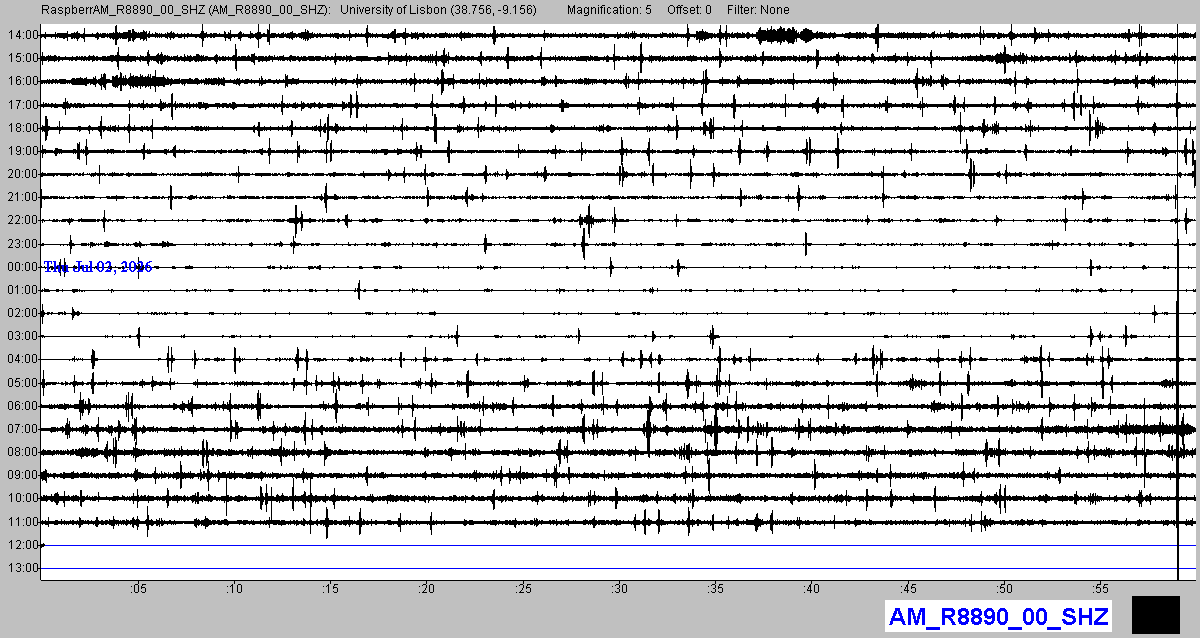Click the blue date label on 00:00 trace
1200x638 pixels.
97,267
